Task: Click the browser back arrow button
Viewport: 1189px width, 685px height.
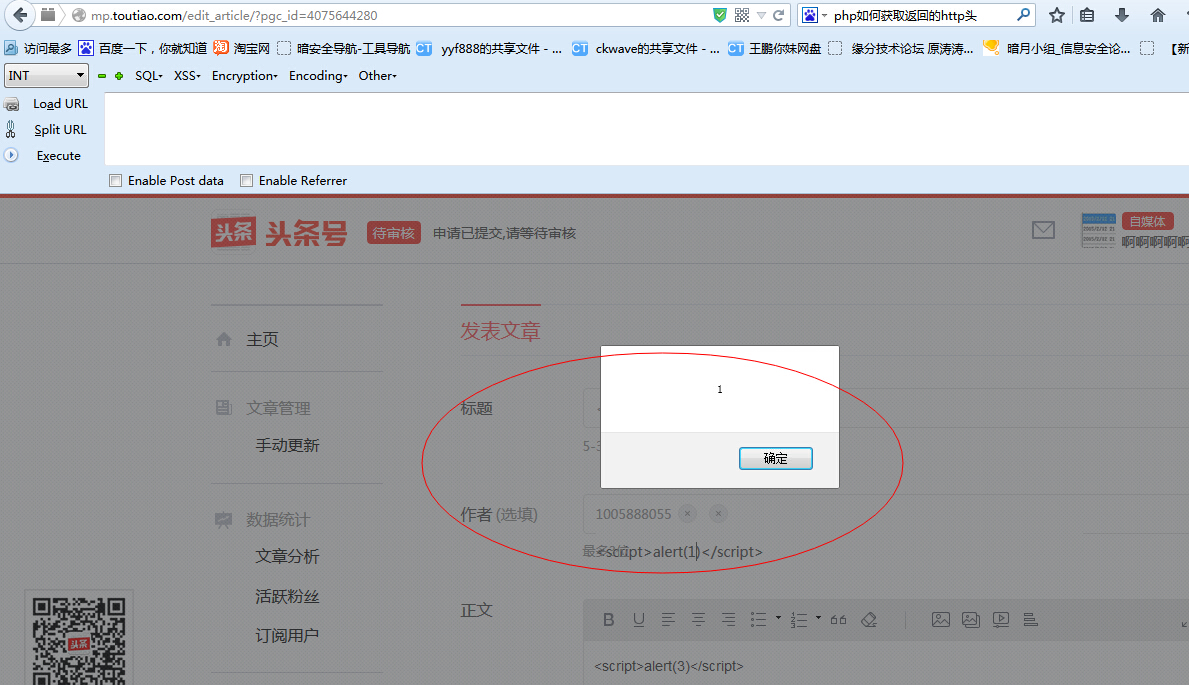Action: (x=20, y=14)
